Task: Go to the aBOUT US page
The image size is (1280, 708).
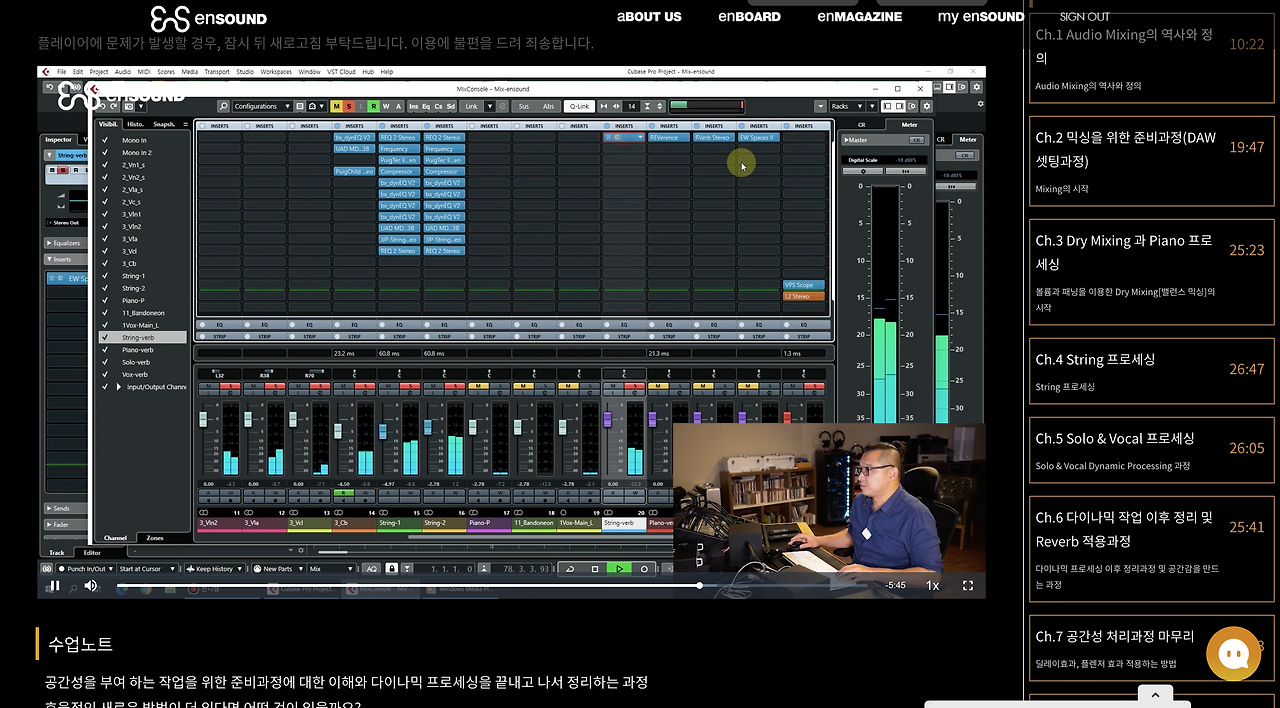Action: coord(649,17)
